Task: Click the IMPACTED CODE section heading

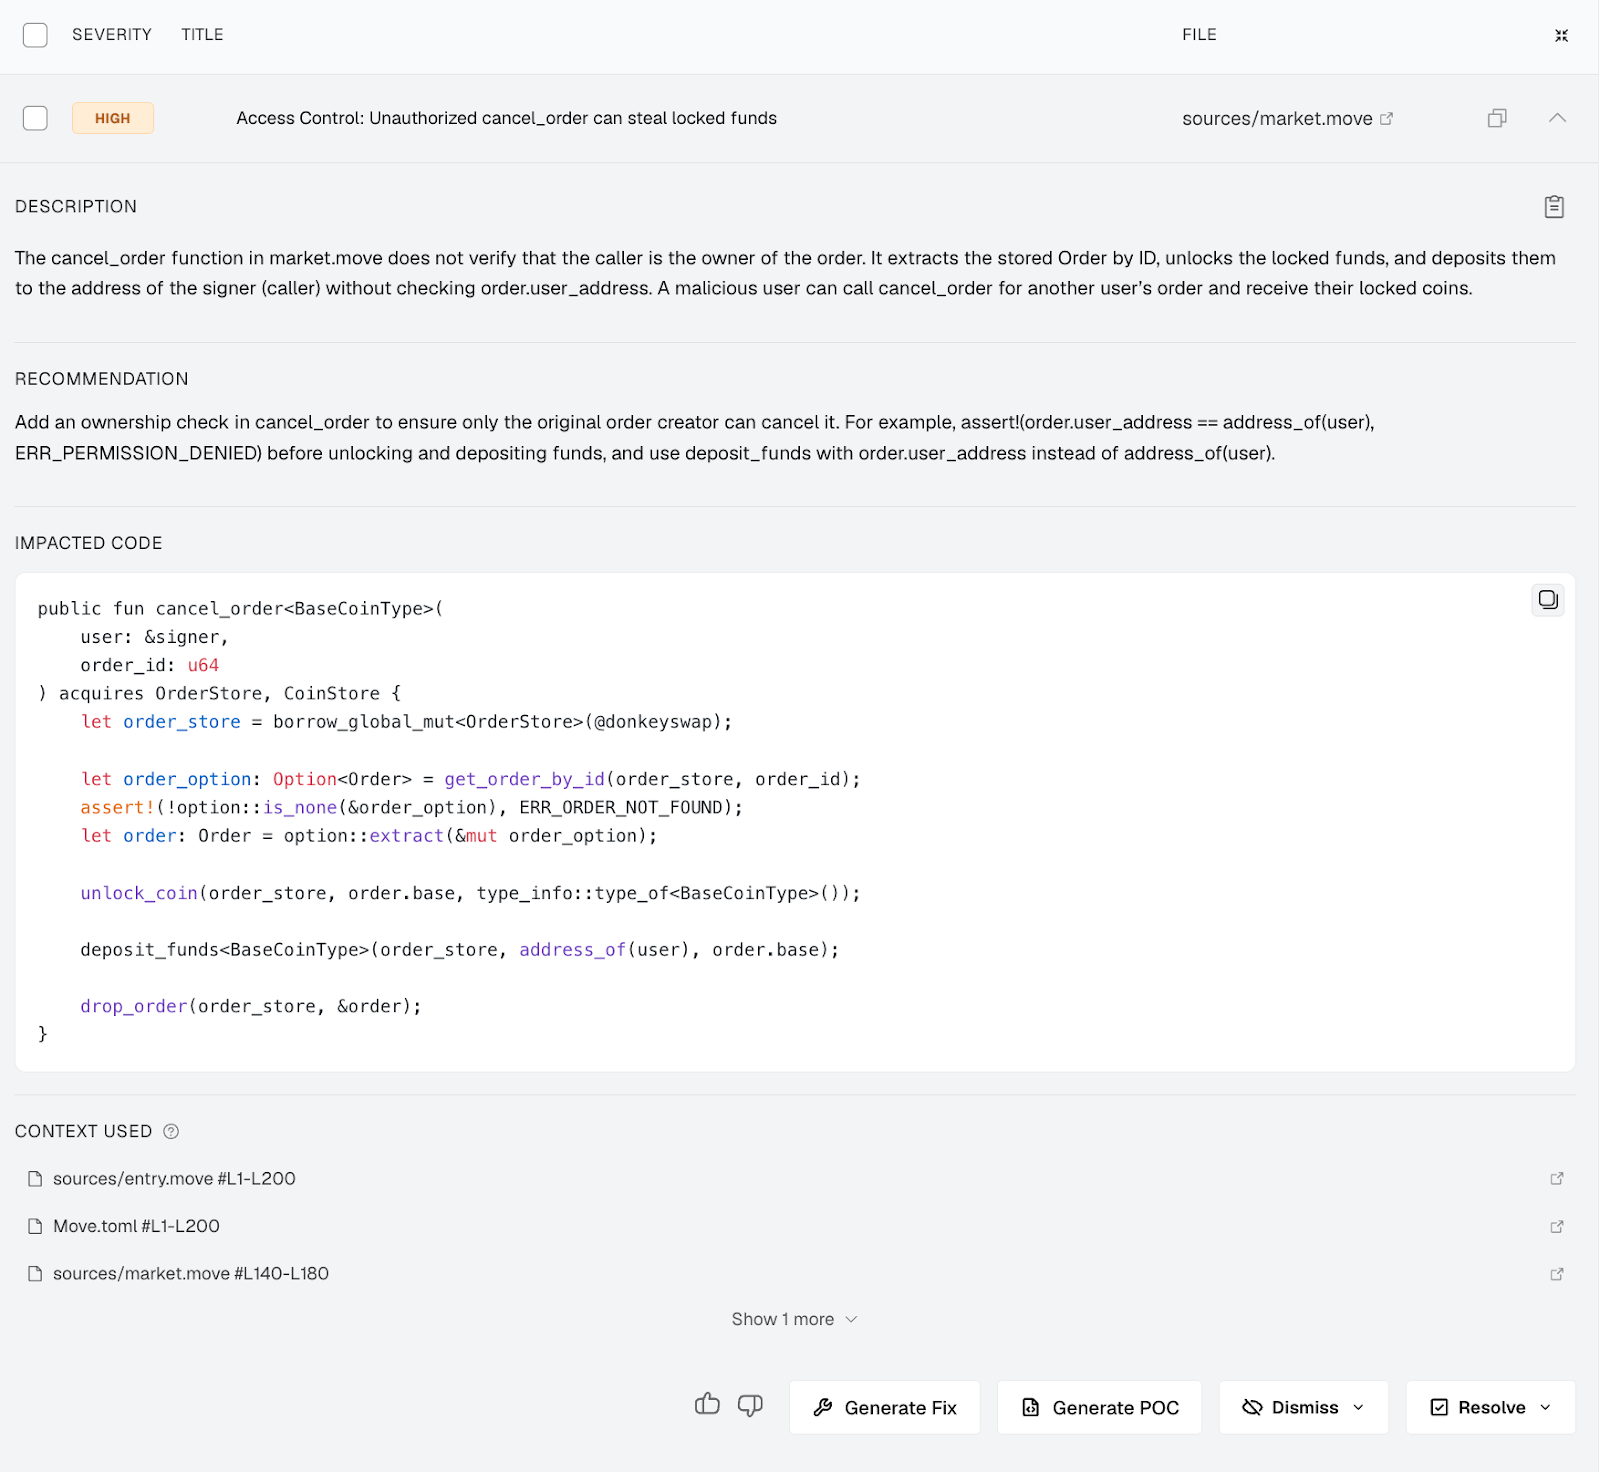Action: click(89, 543)
